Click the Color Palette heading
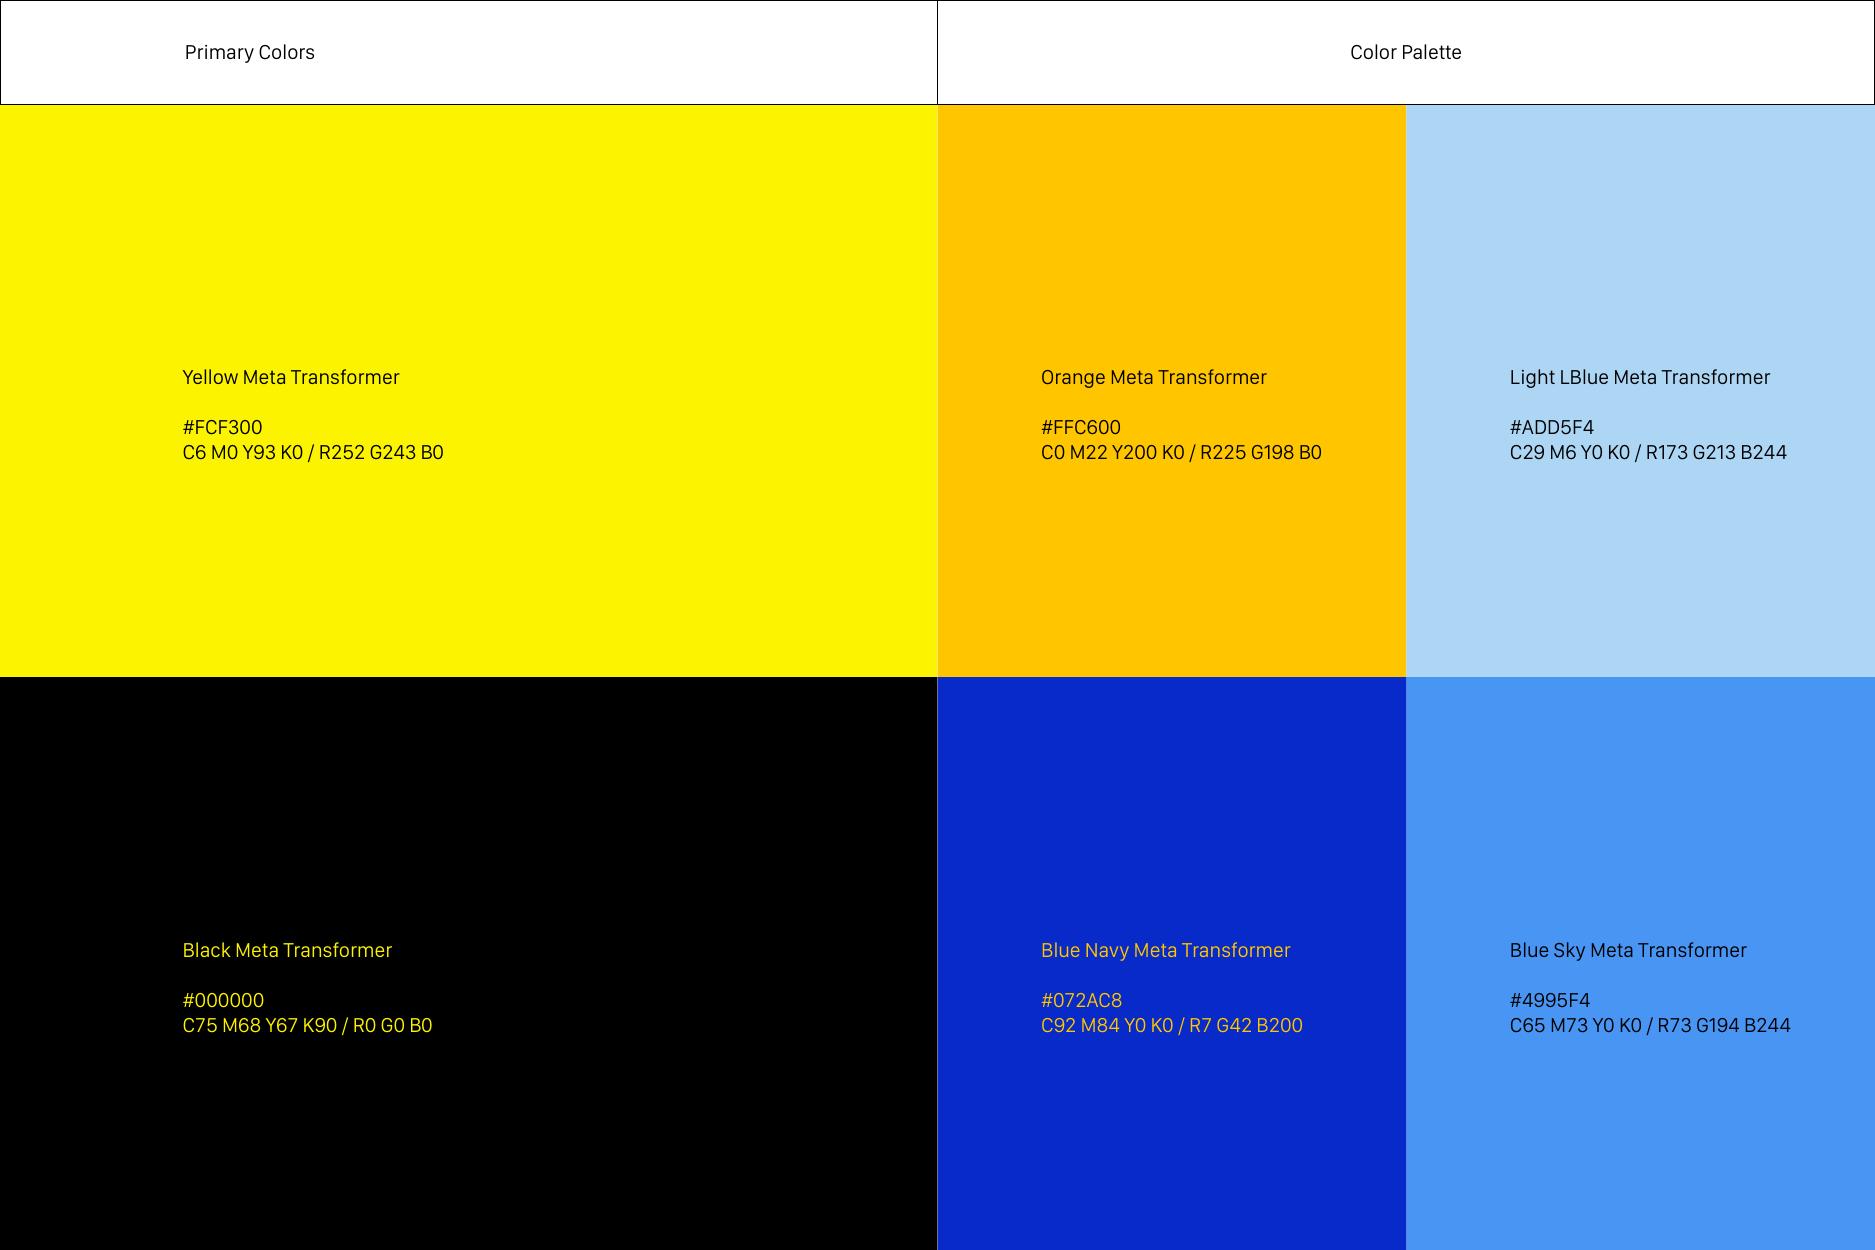1875x1250 pixels. (x=1405, y=53)
